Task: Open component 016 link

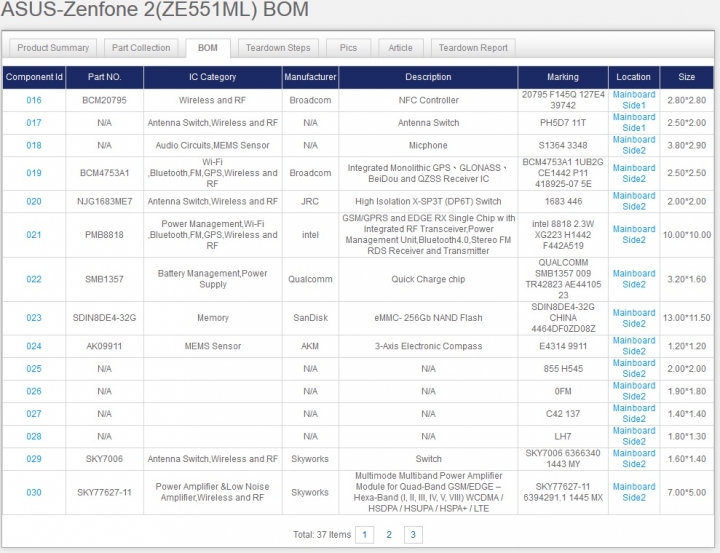Action: tap(34, 100)
